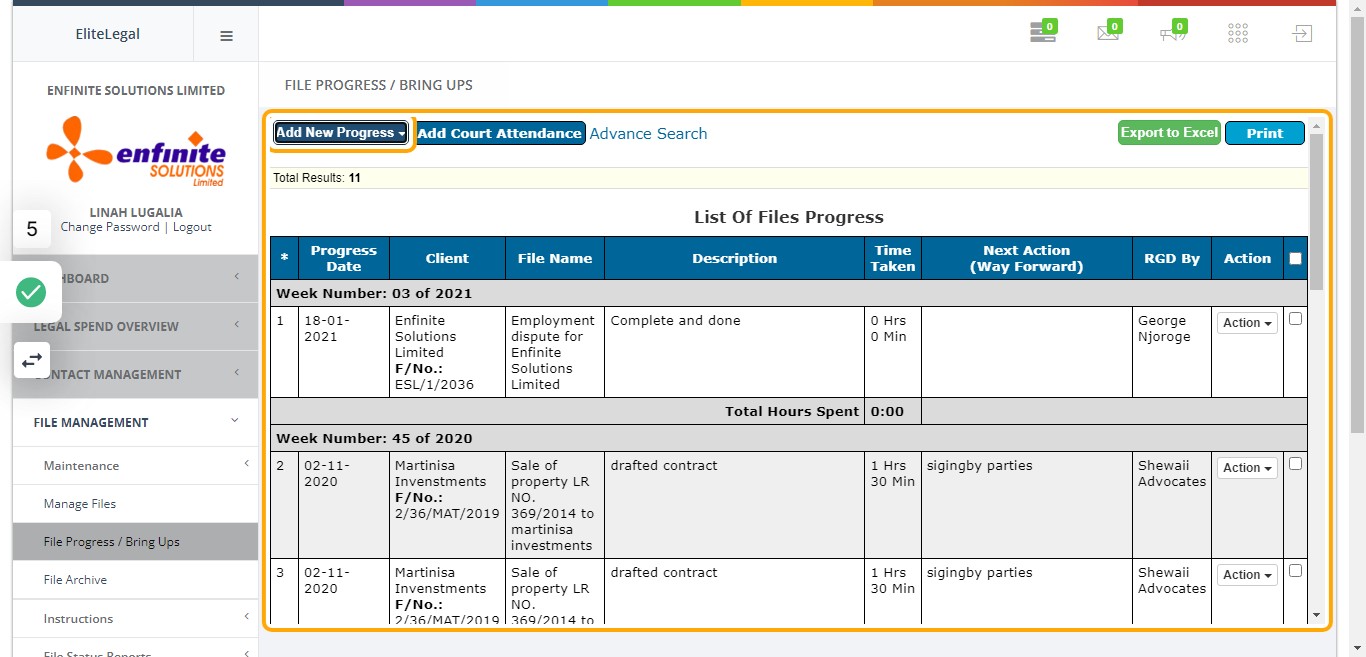This screenshot has height=657, width=1366.
Task: Select File Progress / Bring Ups sidebar item
Action: click(x=135, y=542)
